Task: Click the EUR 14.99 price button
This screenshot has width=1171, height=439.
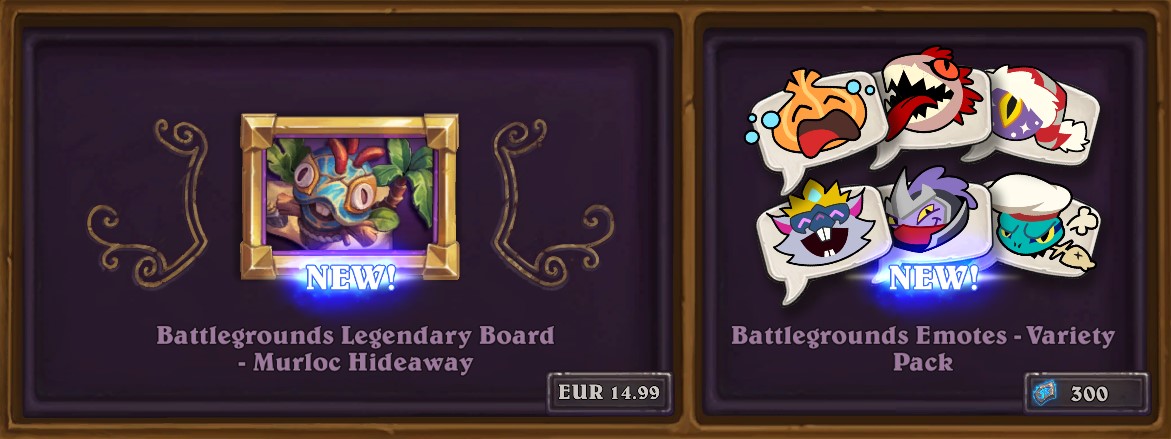Action: [609, 393]
